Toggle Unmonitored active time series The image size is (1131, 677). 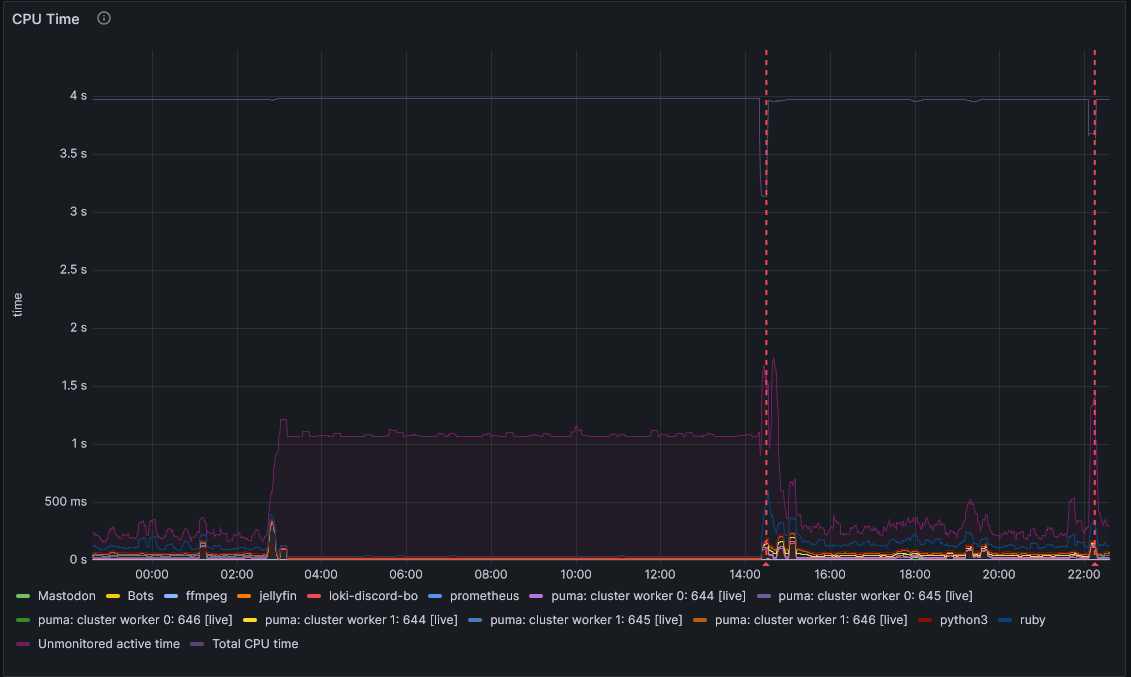[x=109, y=644]
